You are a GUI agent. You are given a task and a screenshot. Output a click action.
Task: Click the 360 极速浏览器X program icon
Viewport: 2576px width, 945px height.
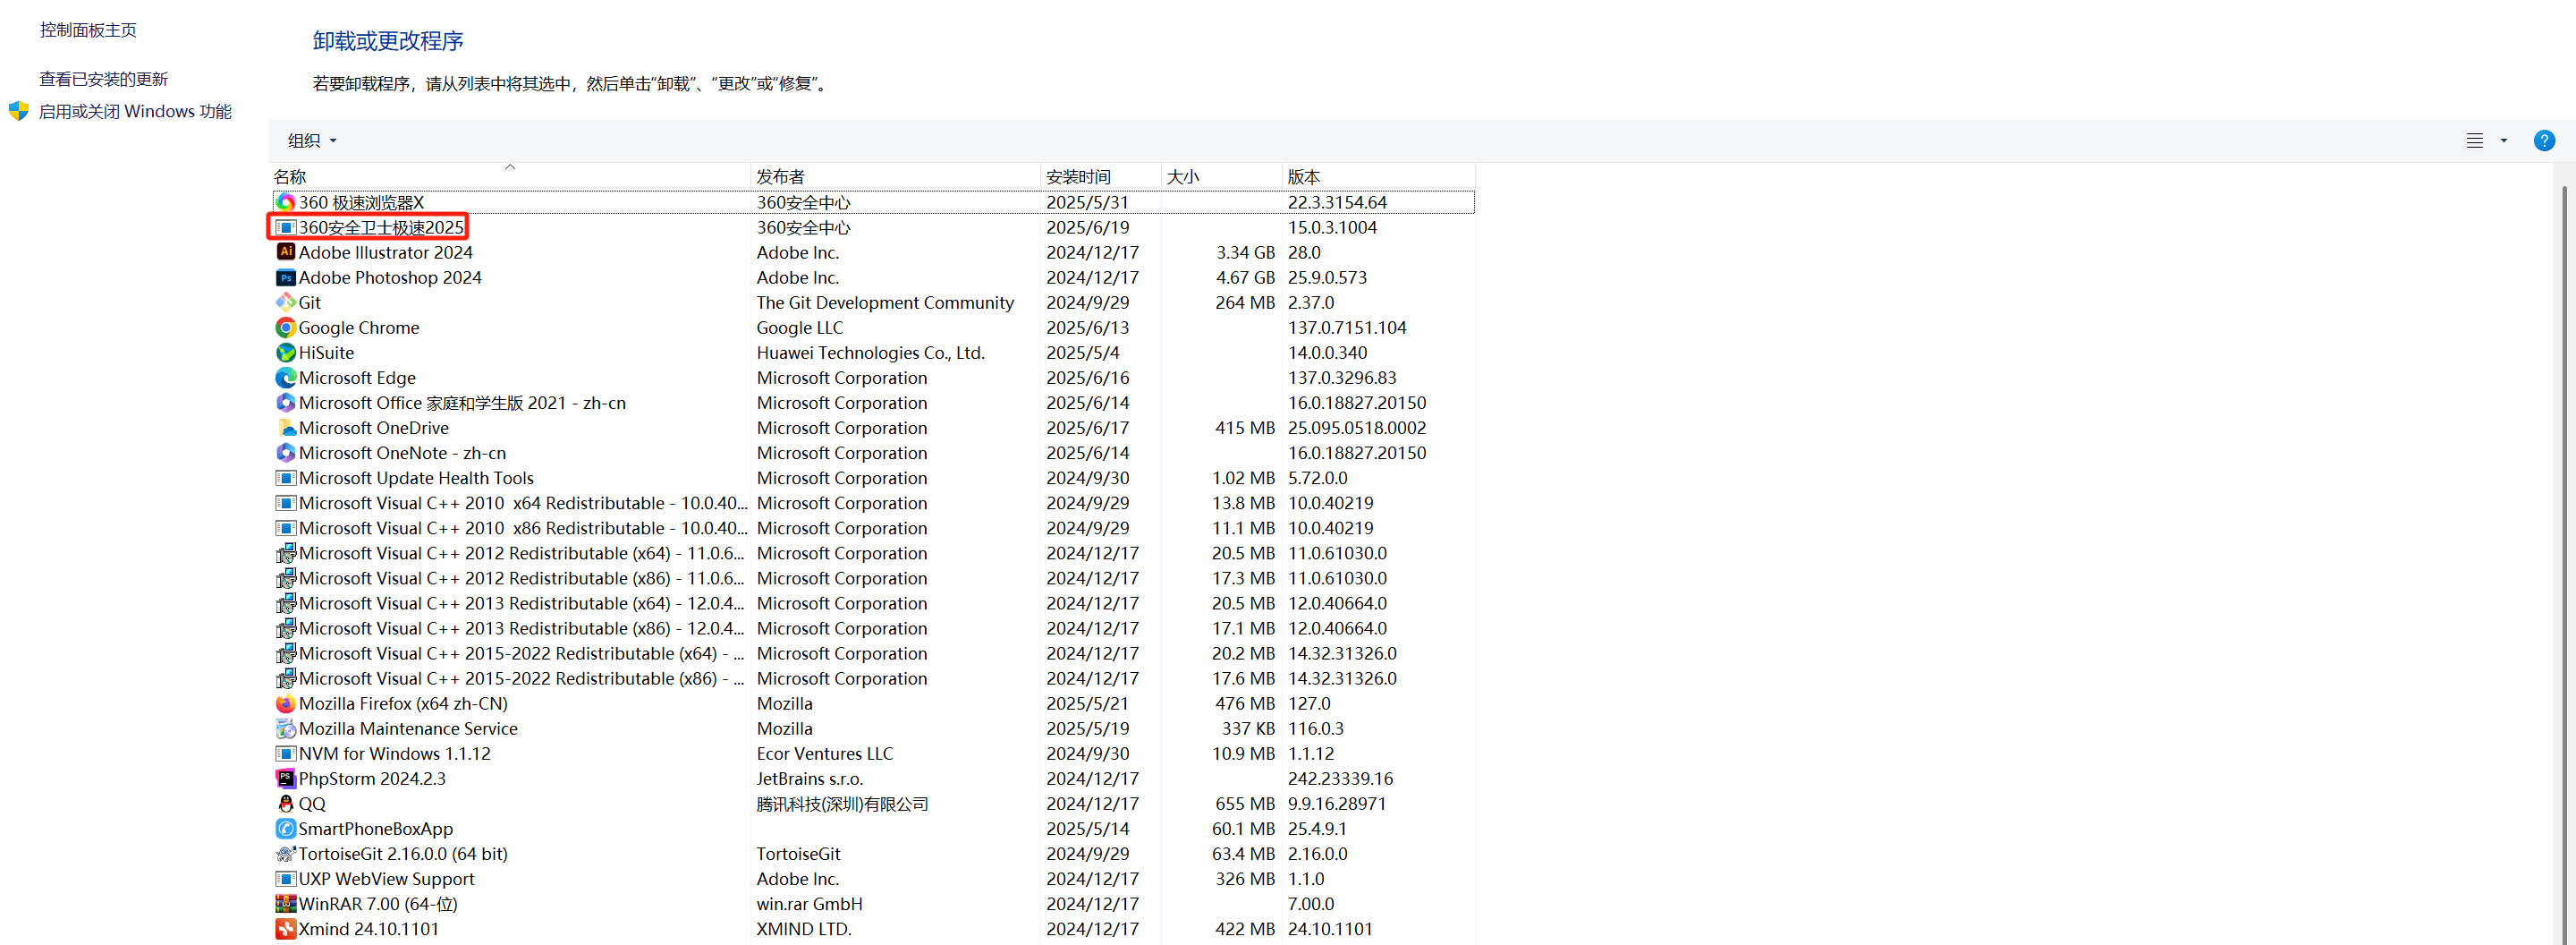point(286,202)
